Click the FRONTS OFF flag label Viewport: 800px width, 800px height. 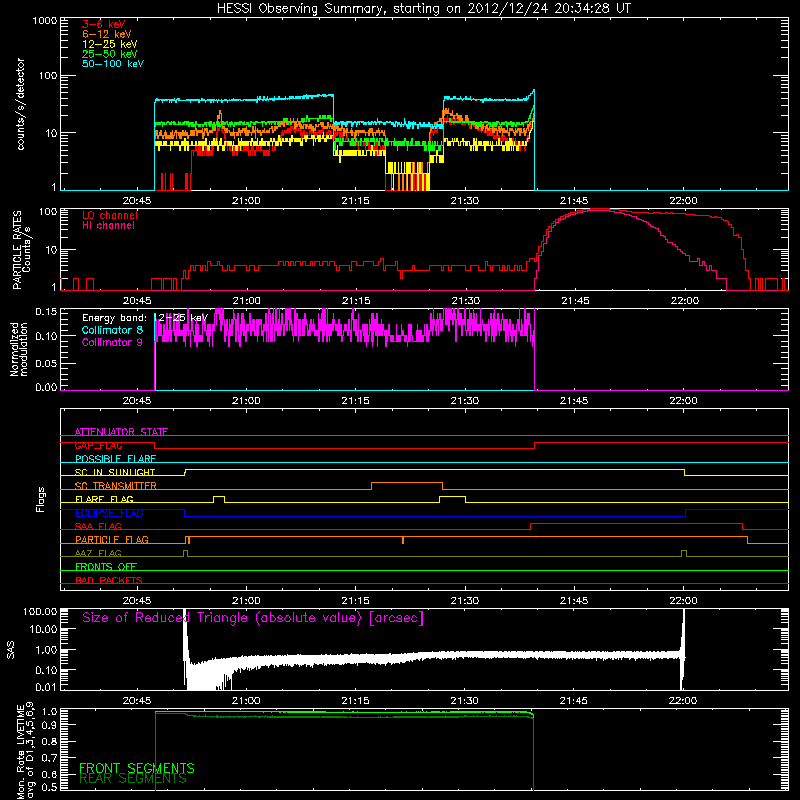pos(106,566)
